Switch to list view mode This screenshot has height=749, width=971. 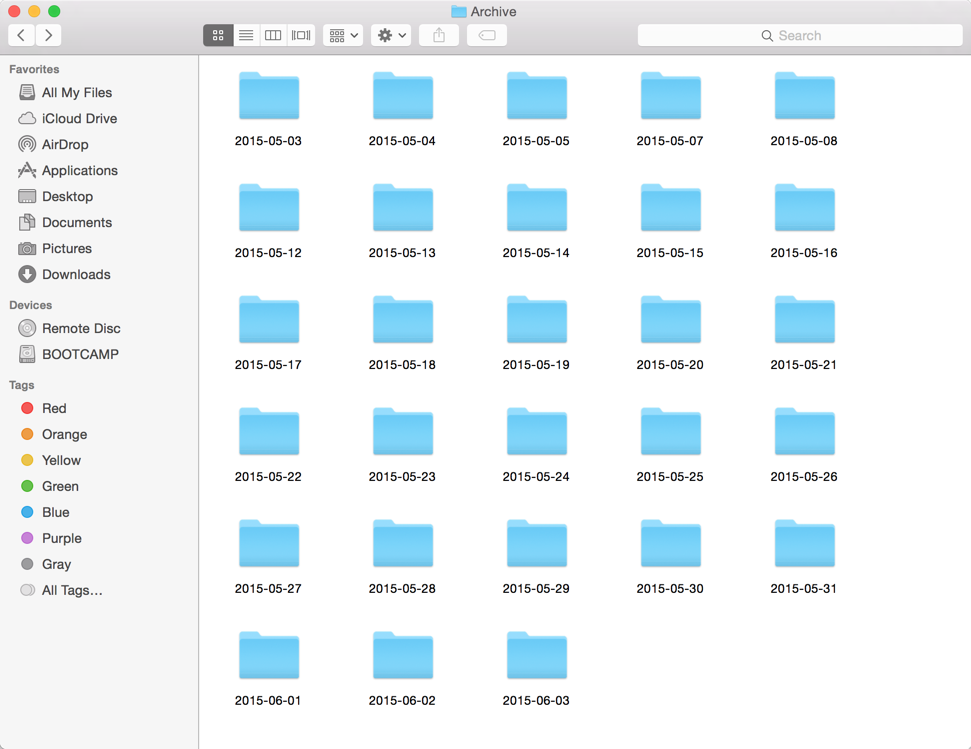[x=246, y=35]
